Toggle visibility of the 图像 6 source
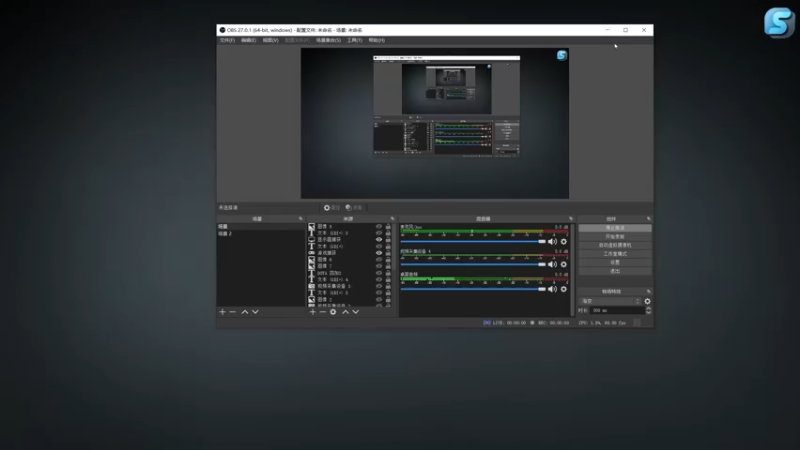The height and width of the screenshot is (450, 800). [379, 259]
